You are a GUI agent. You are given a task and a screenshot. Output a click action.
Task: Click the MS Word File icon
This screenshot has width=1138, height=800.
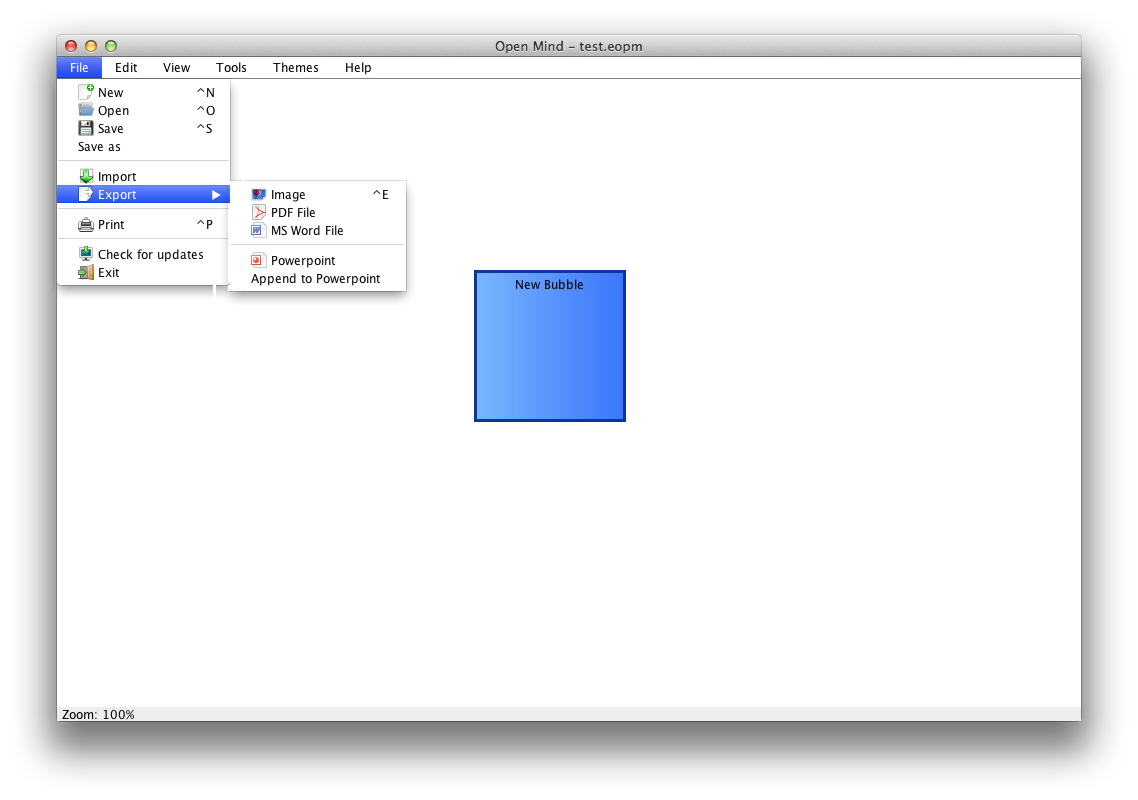[258, 230]
